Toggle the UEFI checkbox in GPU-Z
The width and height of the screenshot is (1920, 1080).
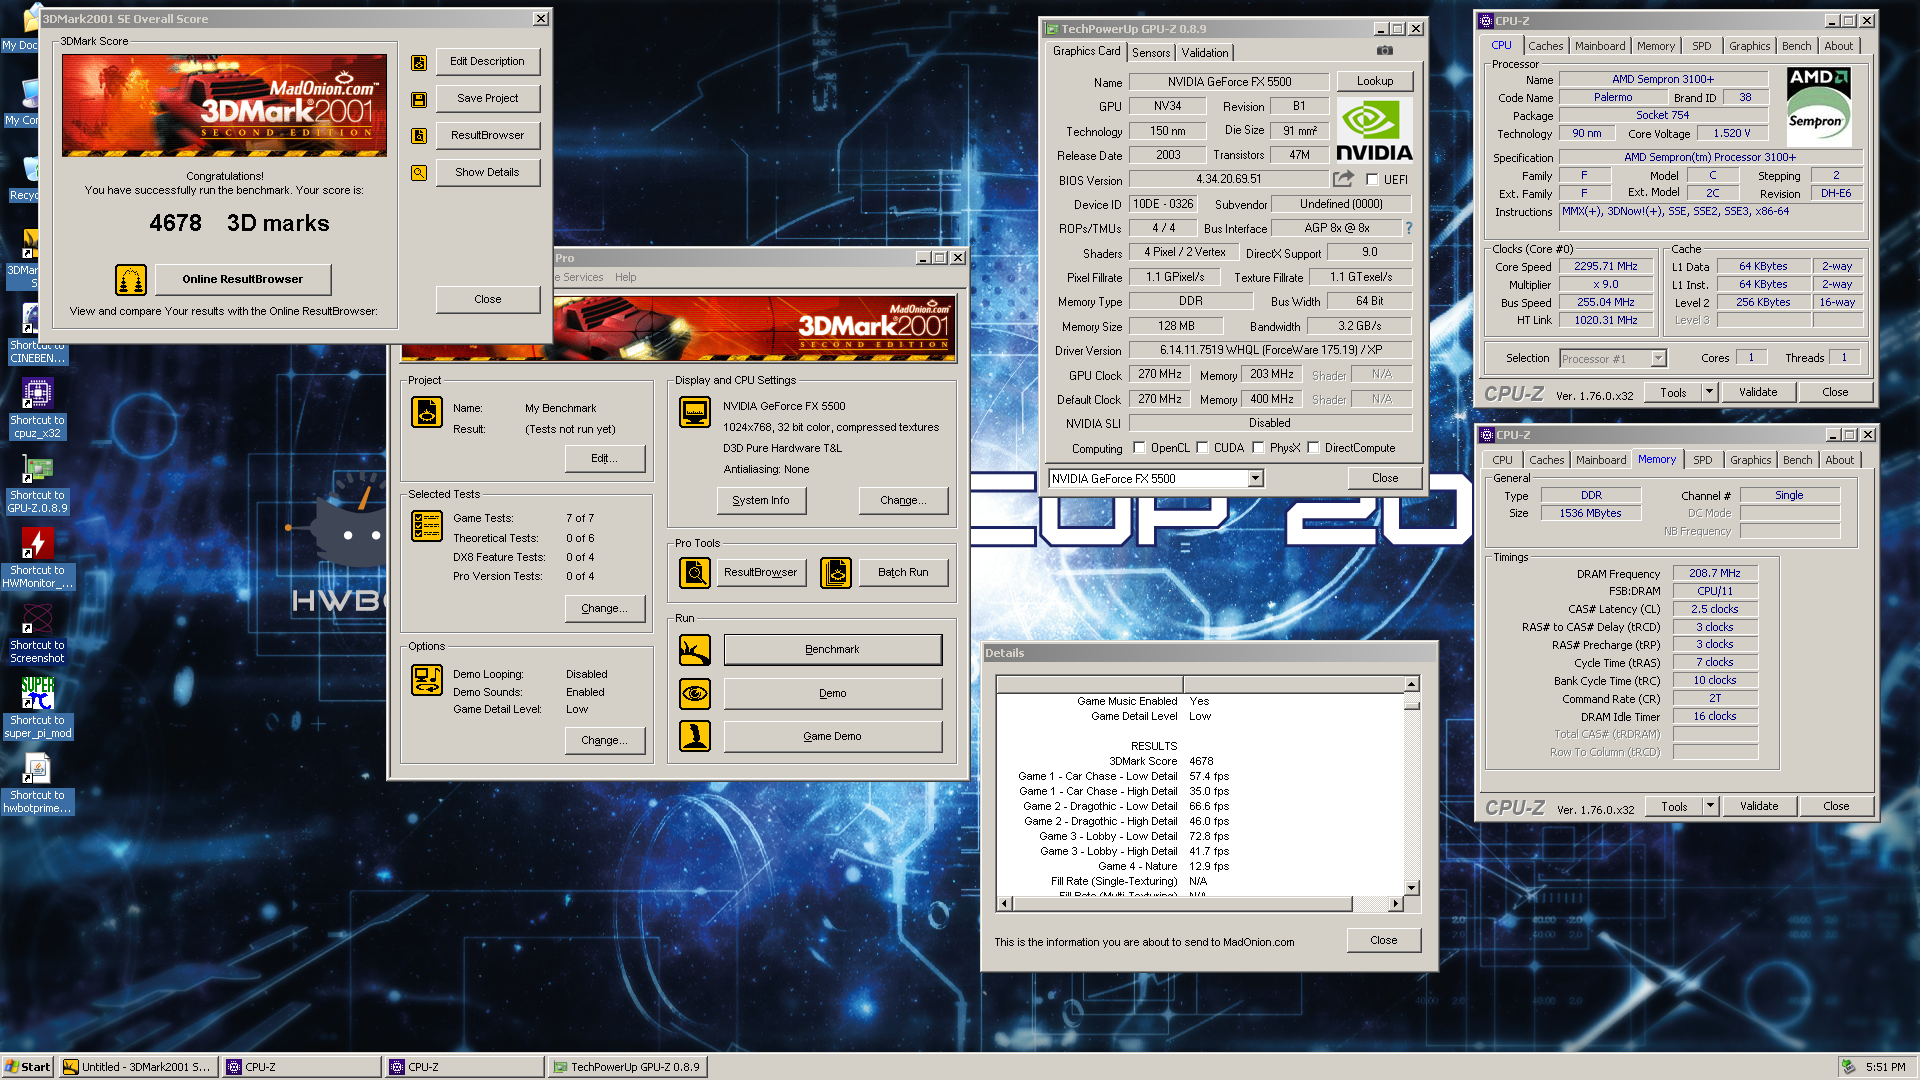click(1372, 180)
